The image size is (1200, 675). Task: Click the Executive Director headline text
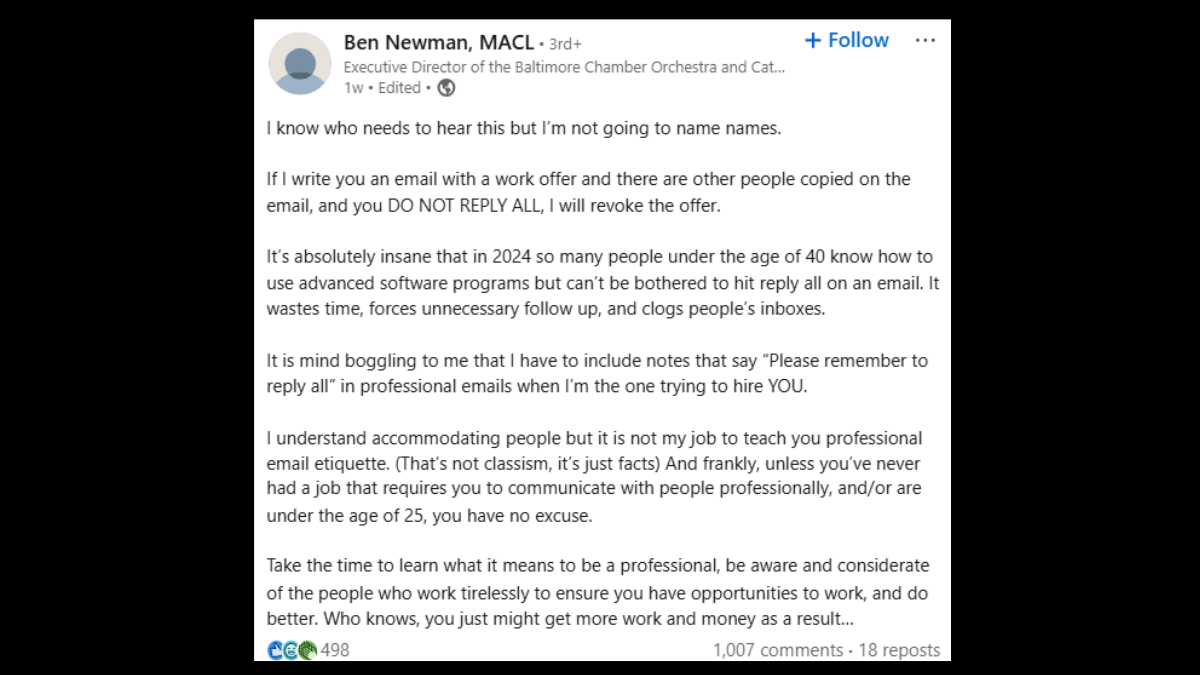(564, 67)
